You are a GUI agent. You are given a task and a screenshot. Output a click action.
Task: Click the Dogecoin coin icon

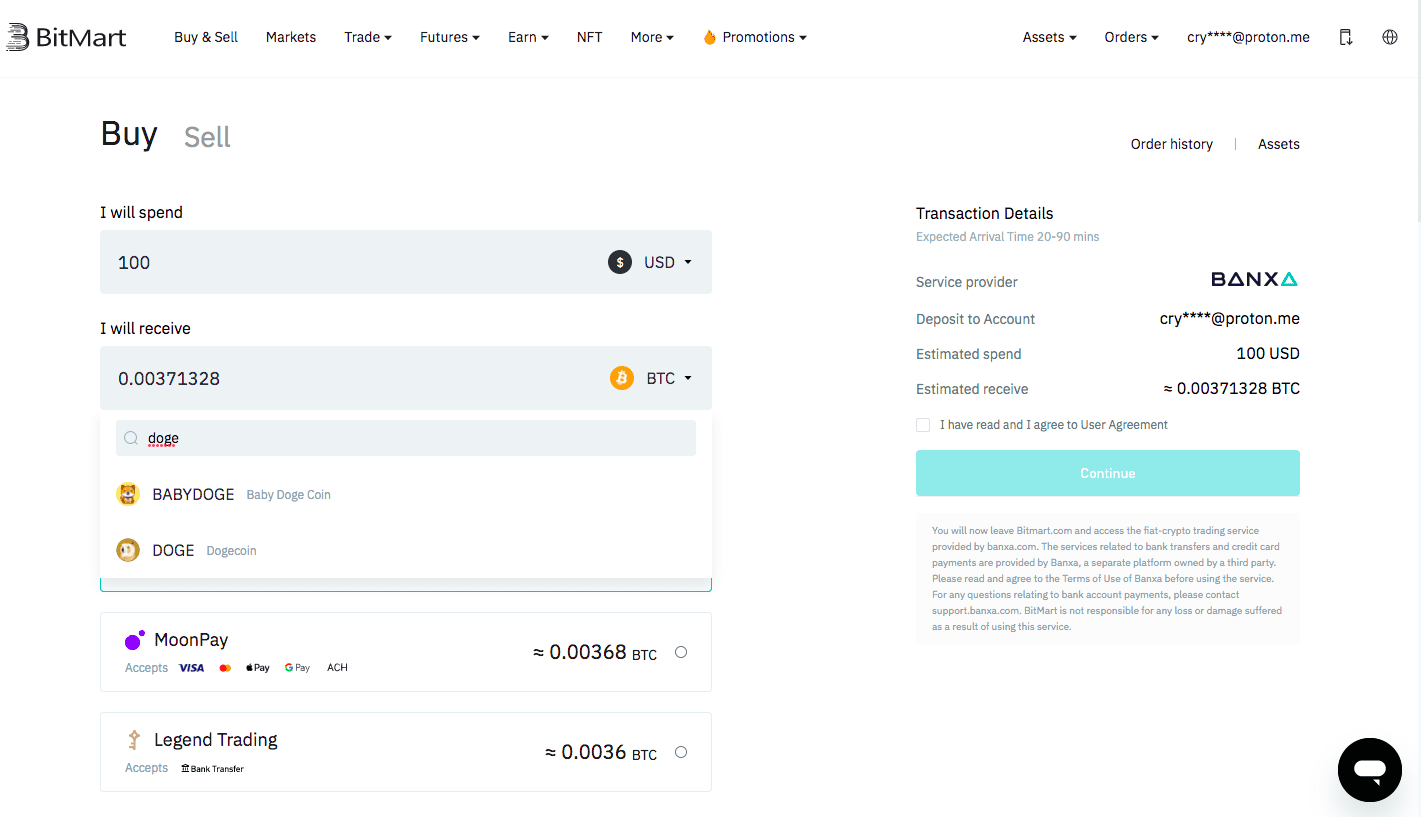[128, 550]
